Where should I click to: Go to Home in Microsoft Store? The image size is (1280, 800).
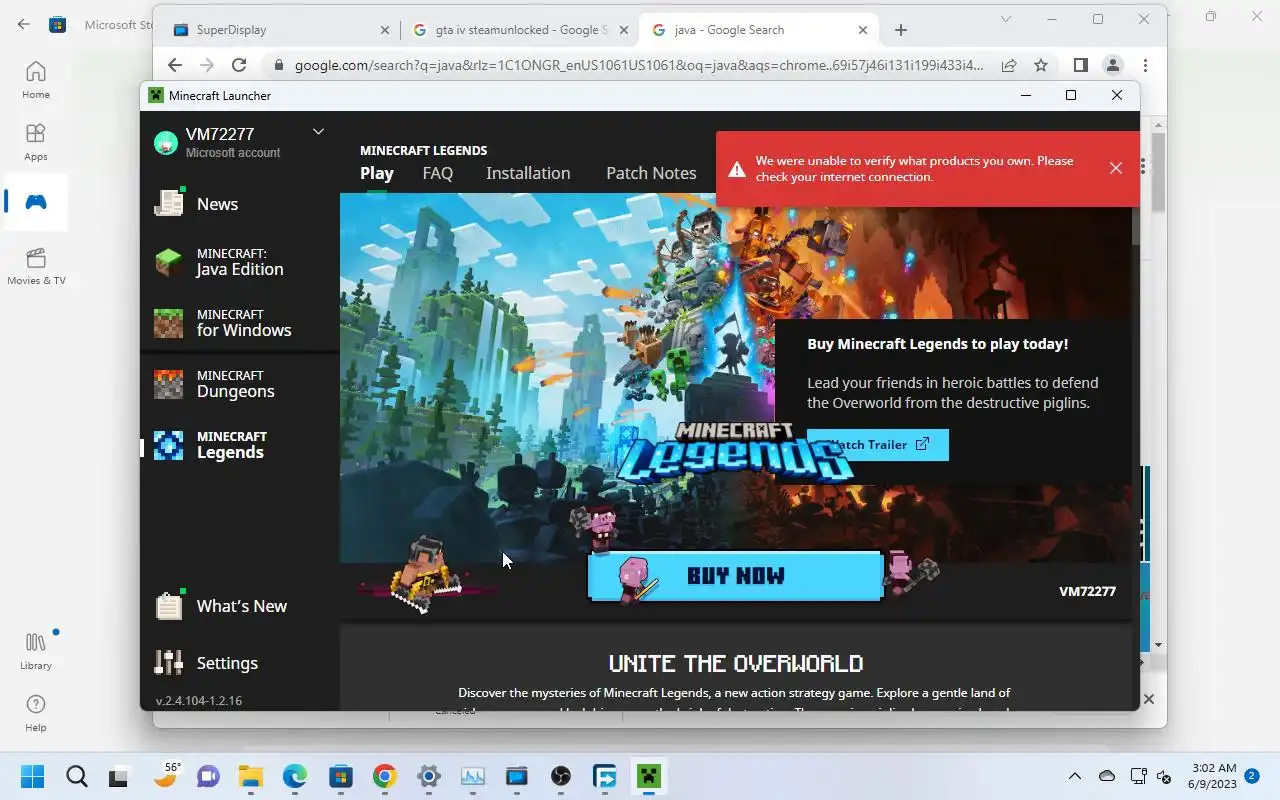tap(36, 80)
